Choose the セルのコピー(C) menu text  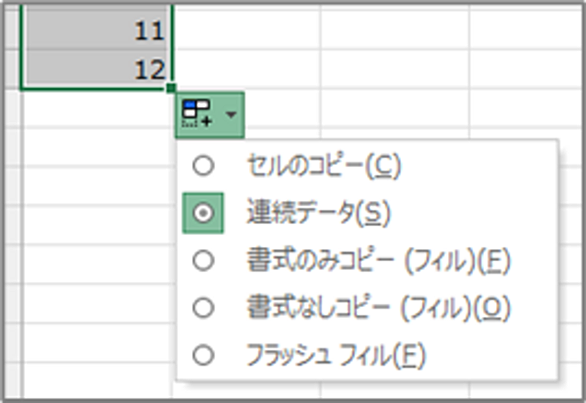pos(324,166)
